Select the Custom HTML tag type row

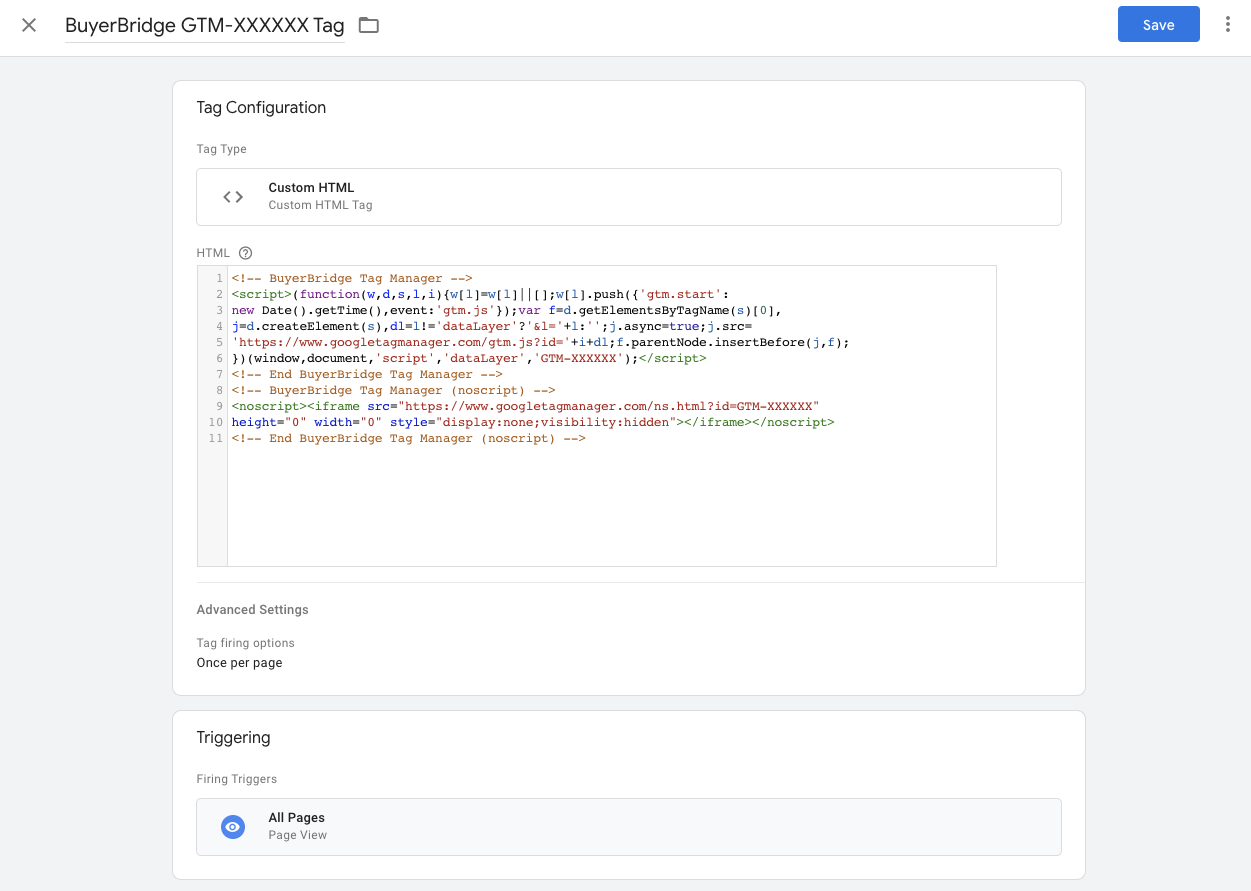[x=628, y=197]
